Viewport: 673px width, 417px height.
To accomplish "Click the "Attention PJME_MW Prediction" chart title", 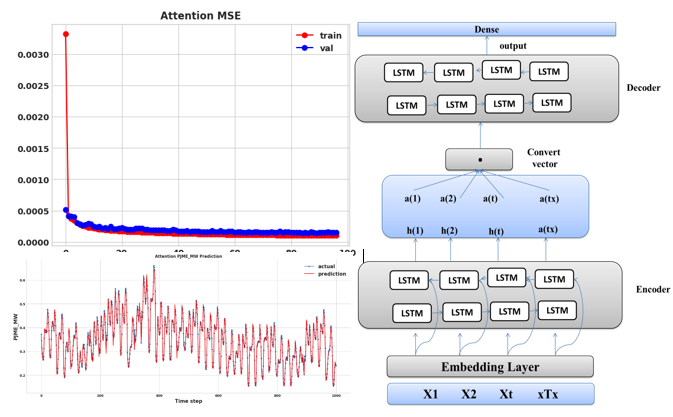I will point(188,256).
